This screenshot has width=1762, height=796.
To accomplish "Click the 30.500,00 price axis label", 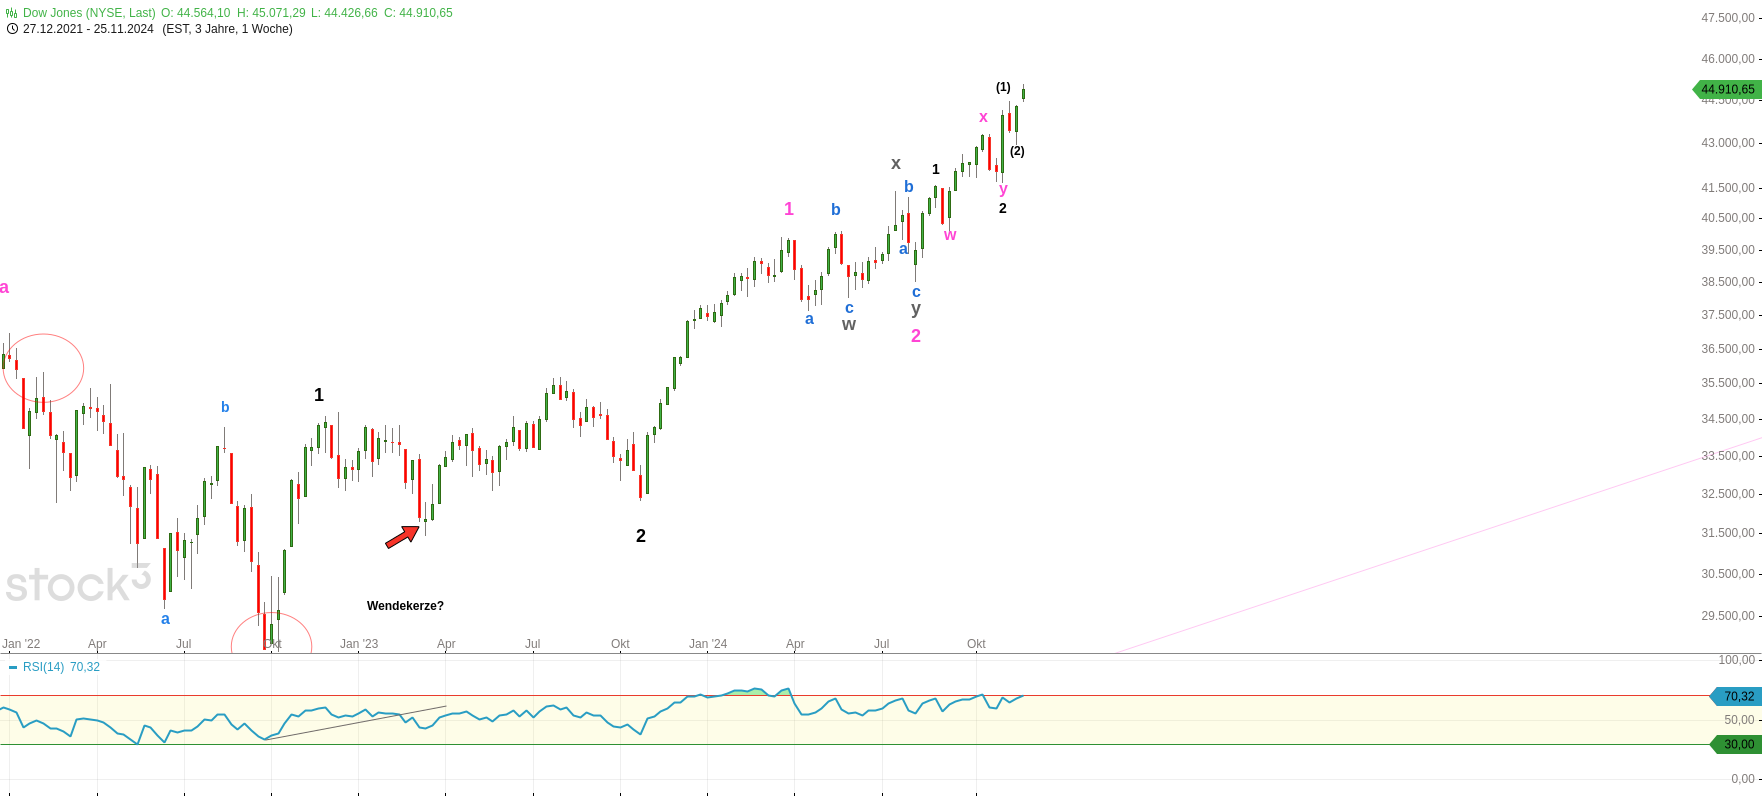I will click(1728, 574).
